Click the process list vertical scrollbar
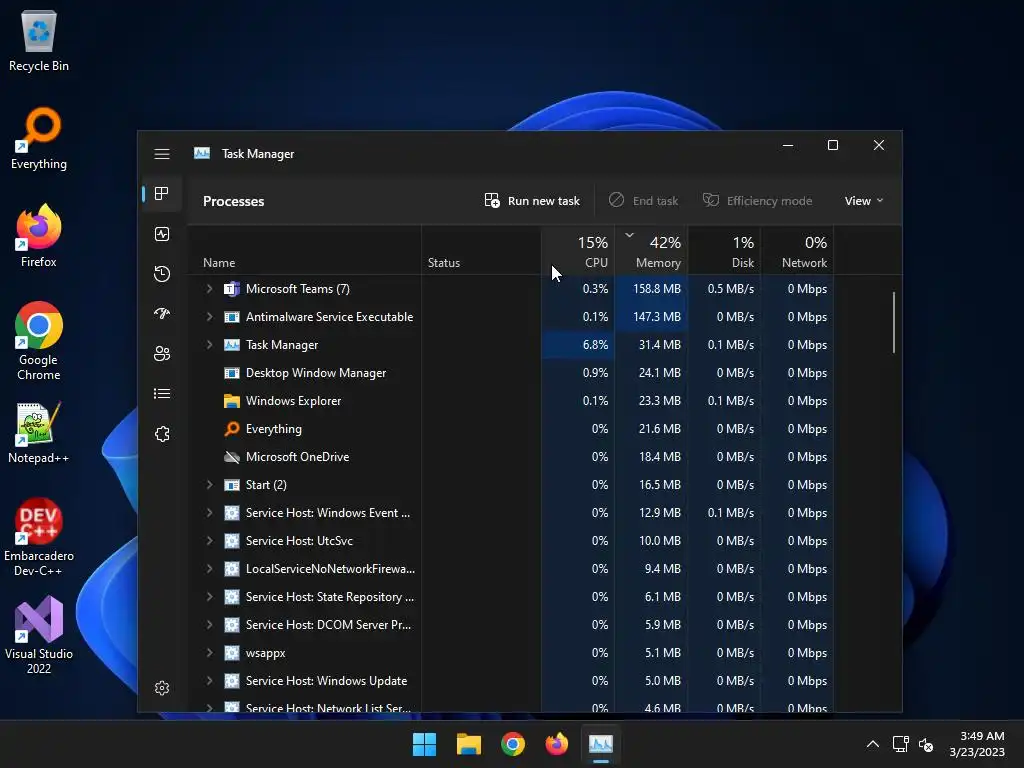This screenshot has width=1024, height=768. click(893, 323)
